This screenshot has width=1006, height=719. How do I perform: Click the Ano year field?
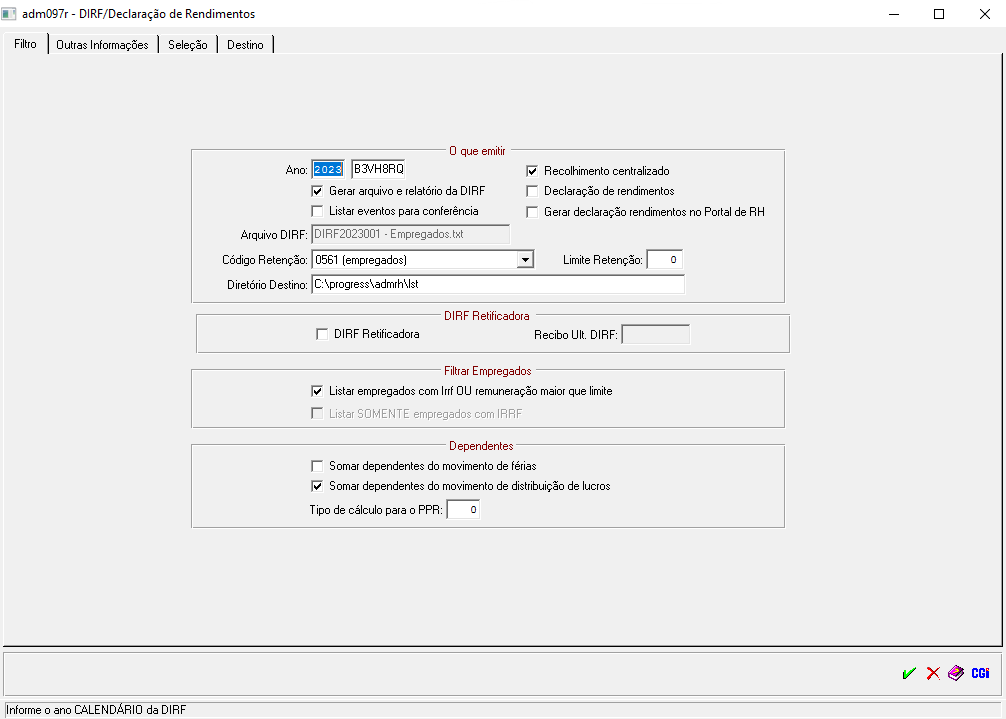pyautogui.click(x=328, y=169)
